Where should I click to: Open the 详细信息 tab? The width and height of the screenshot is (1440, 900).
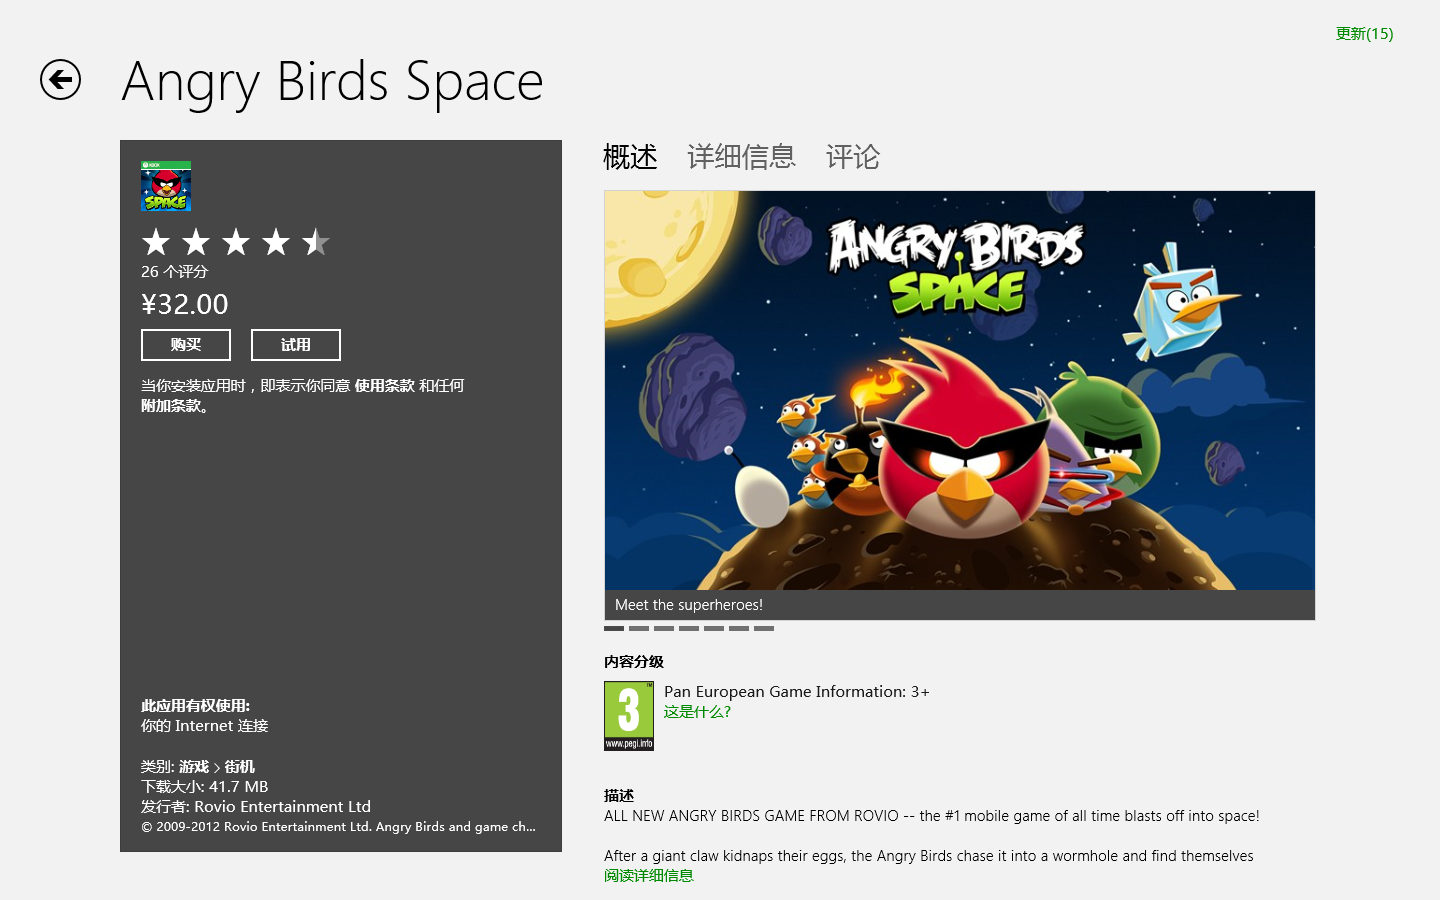pyautogui.click(x=741, y=157)
